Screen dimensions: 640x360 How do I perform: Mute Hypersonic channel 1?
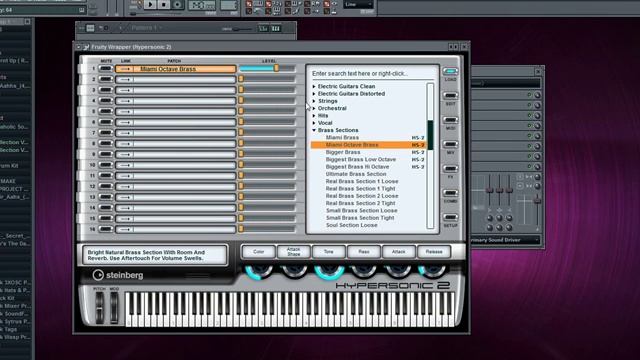pyautogui.click(x=106, y=69)
